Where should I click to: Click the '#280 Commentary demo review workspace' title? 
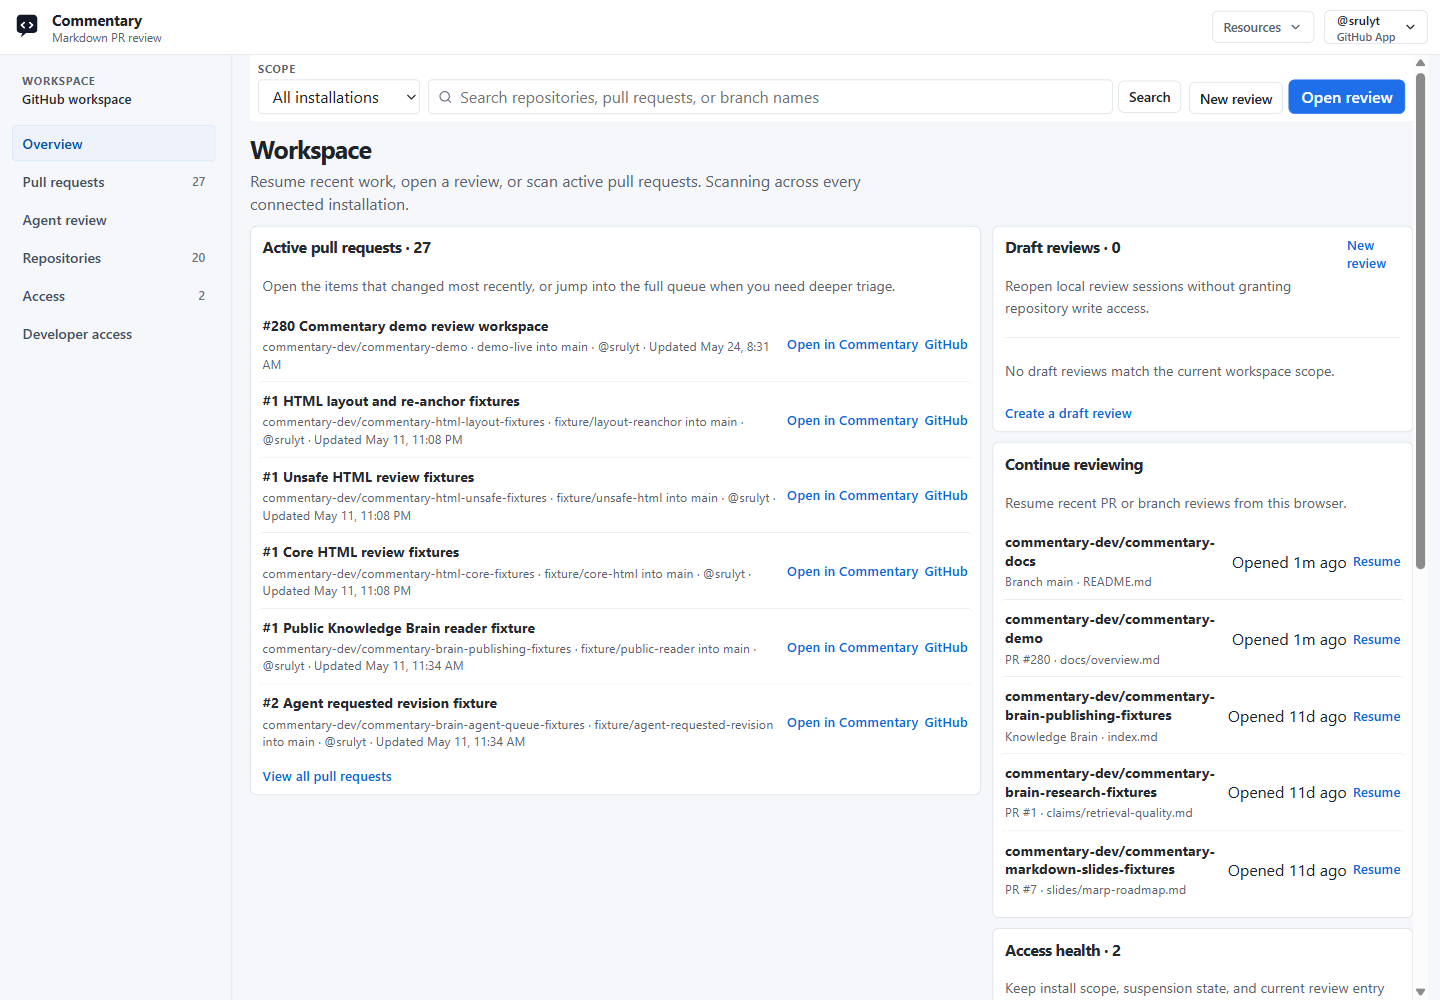pyautogui.click(x=405, y=326)
